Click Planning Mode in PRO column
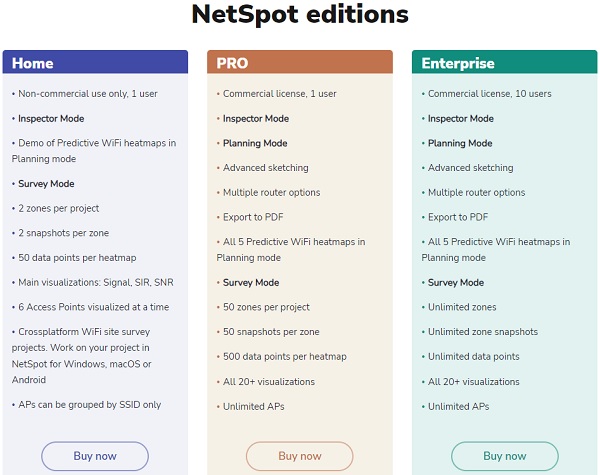Screen dimensions: 600x475 255,143
